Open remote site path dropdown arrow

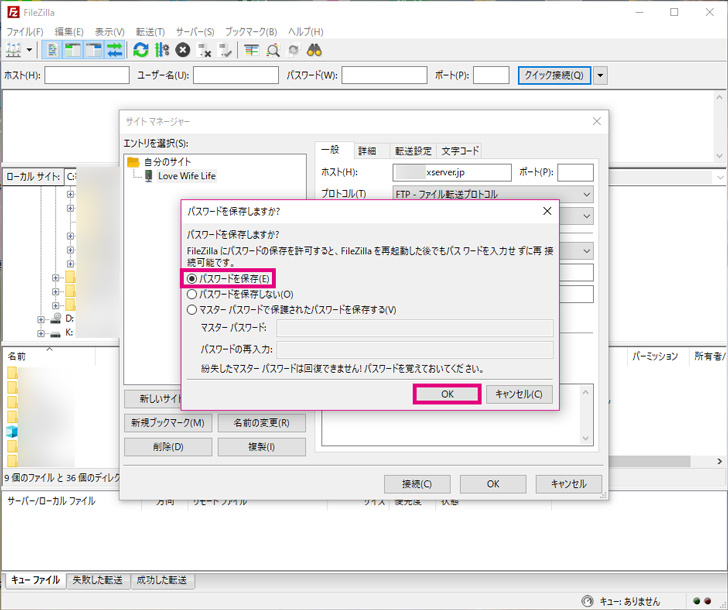(x=720, y=177)
